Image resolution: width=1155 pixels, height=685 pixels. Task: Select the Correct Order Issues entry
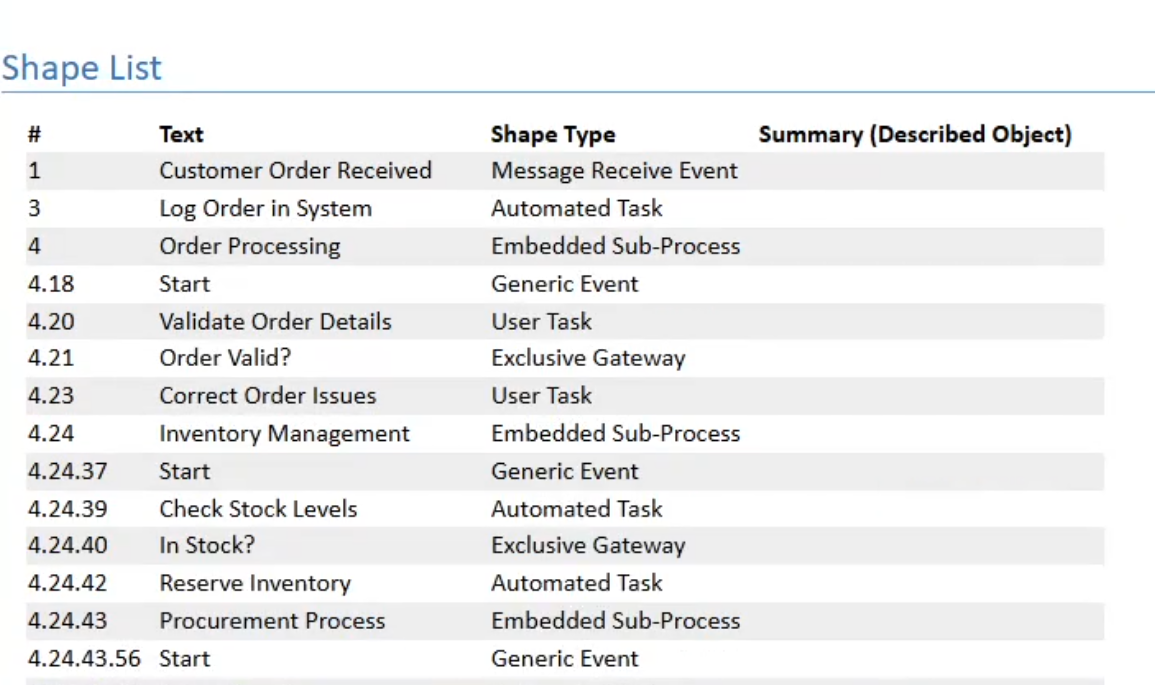point(267,396)
